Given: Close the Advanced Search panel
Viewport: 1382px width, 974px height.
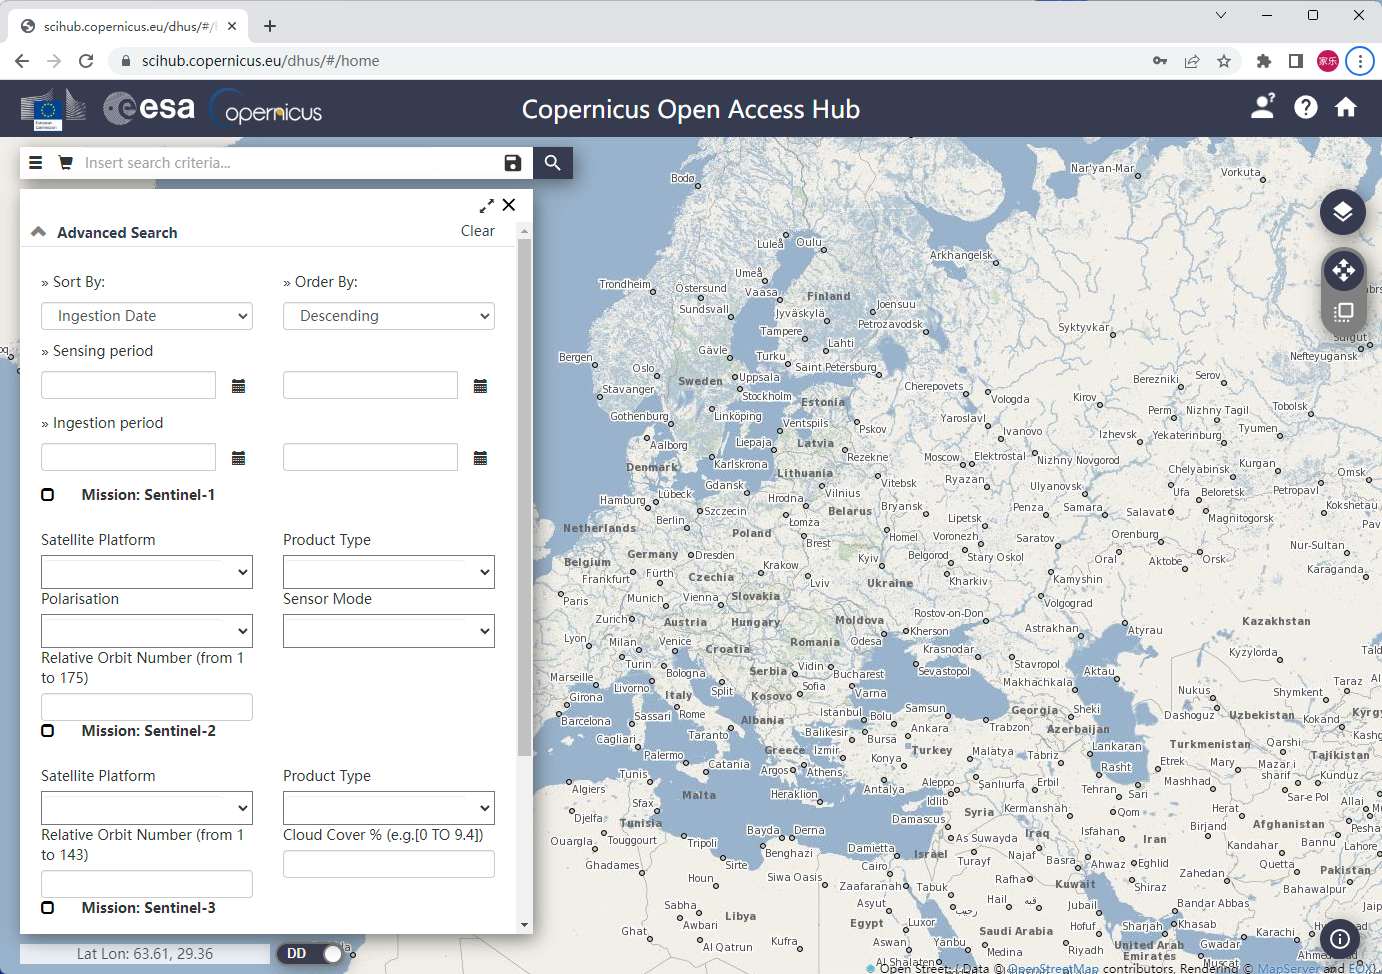Looking at the screenshot, I should (509, 205).
